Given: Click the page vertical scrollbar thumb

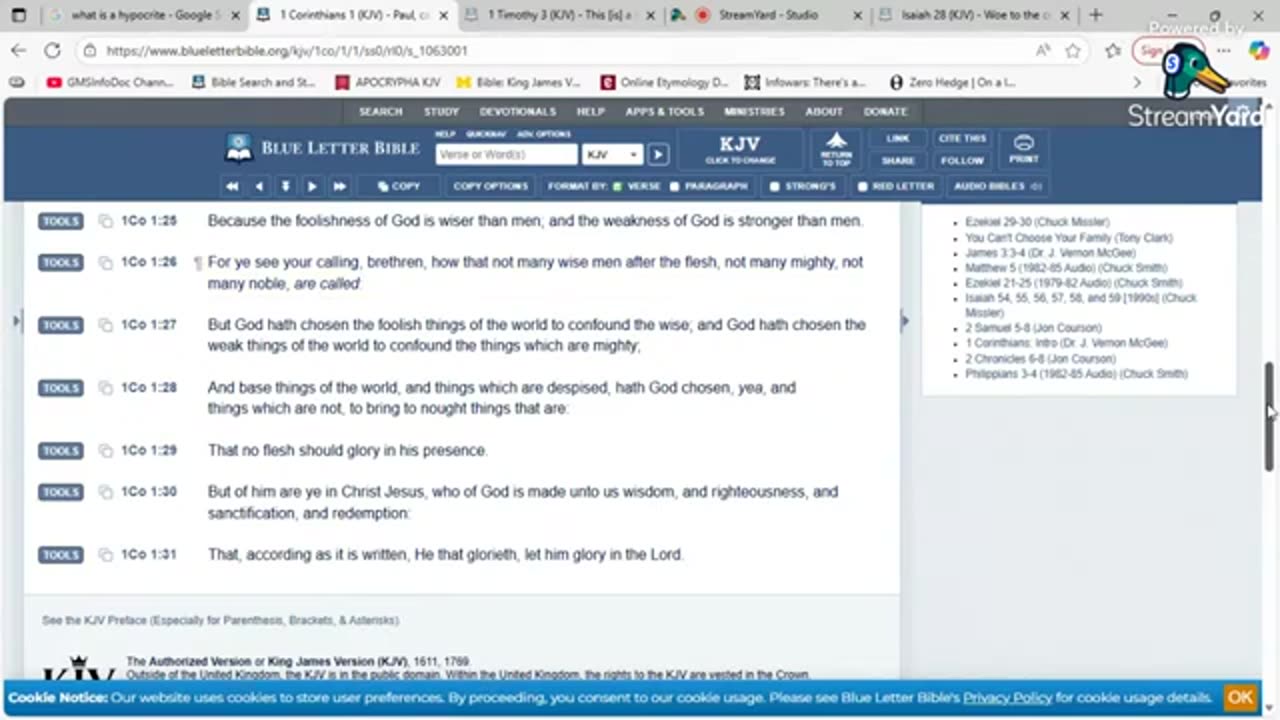Looking at the screenshot, I should click(x=1269, y=416).
